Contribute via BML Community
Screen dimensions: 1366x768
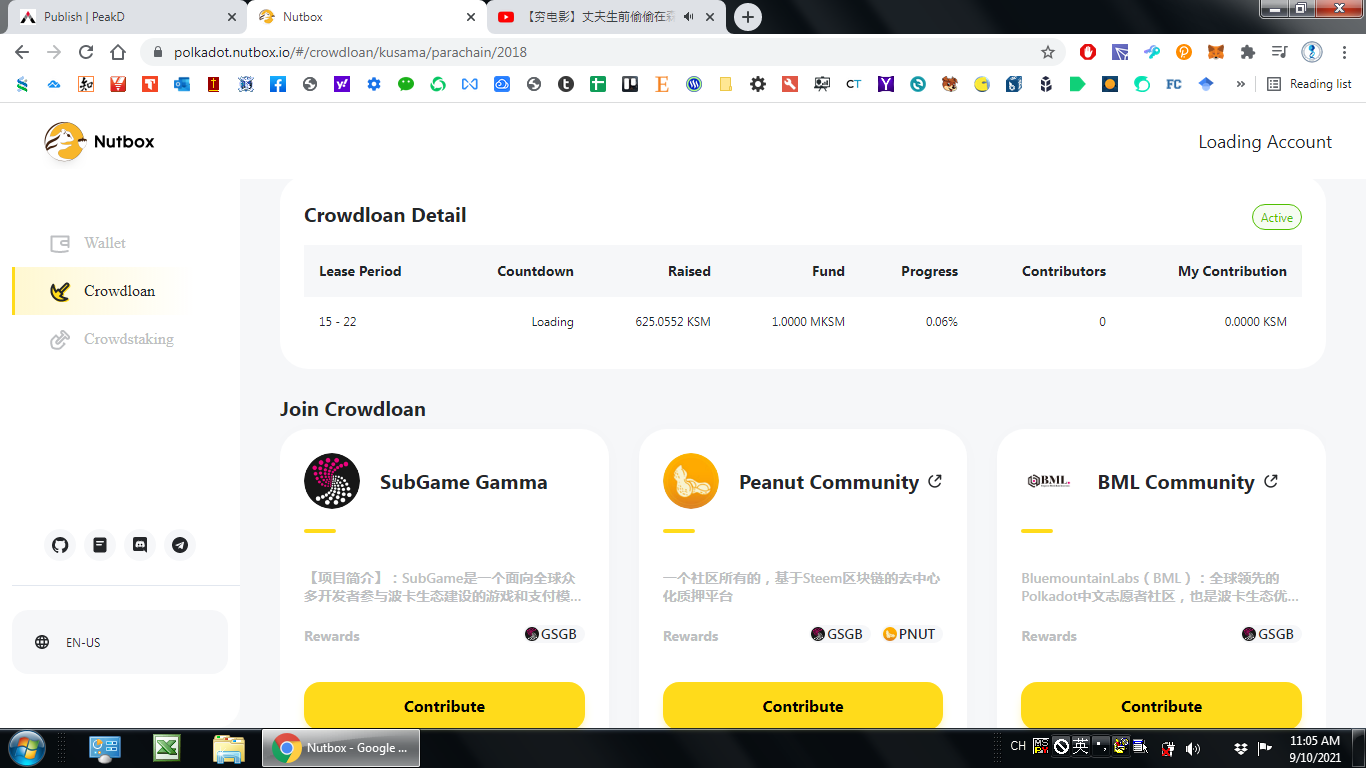click(1161, 705)
